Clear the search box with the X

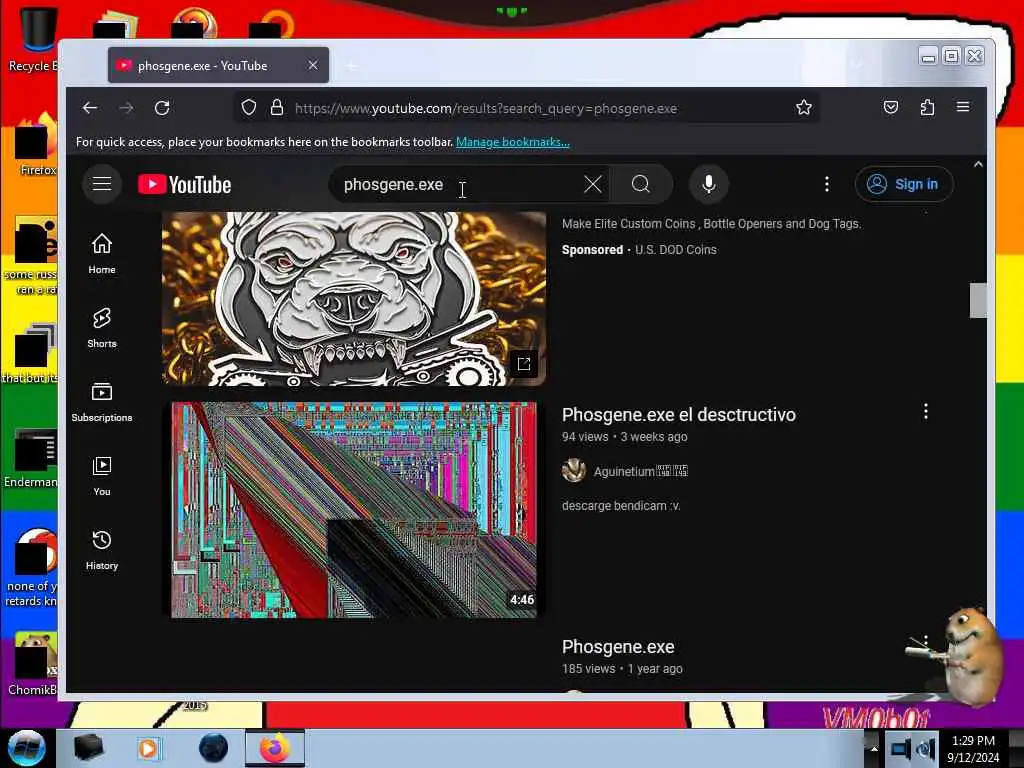tap(593, 184)
